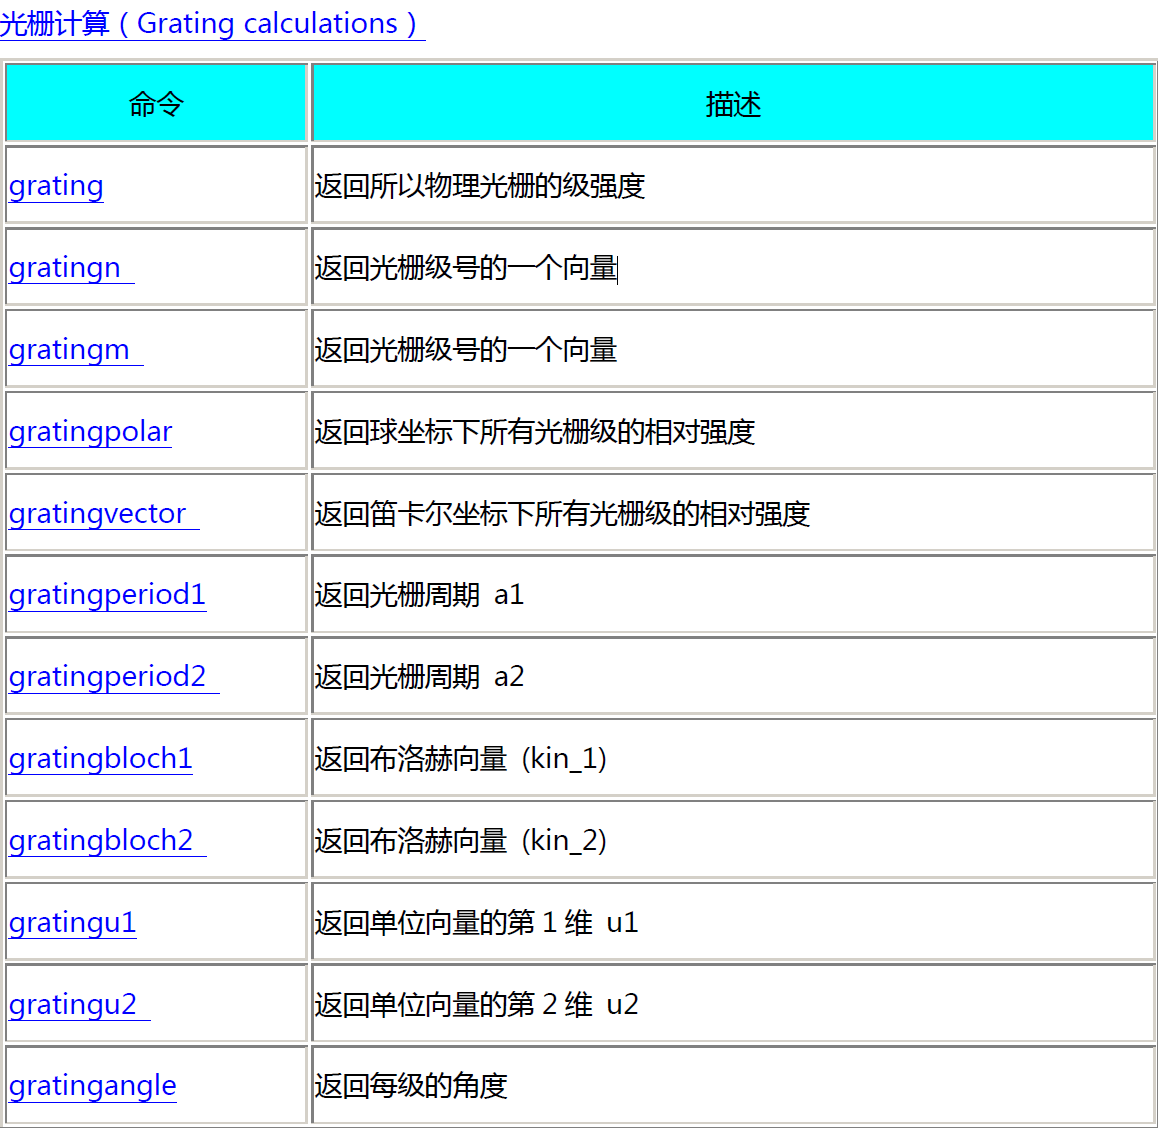The height and width of the screenshot is (1128, 1158).
Task: Open the gratingu2 command link
Action: pos(79,1005)
